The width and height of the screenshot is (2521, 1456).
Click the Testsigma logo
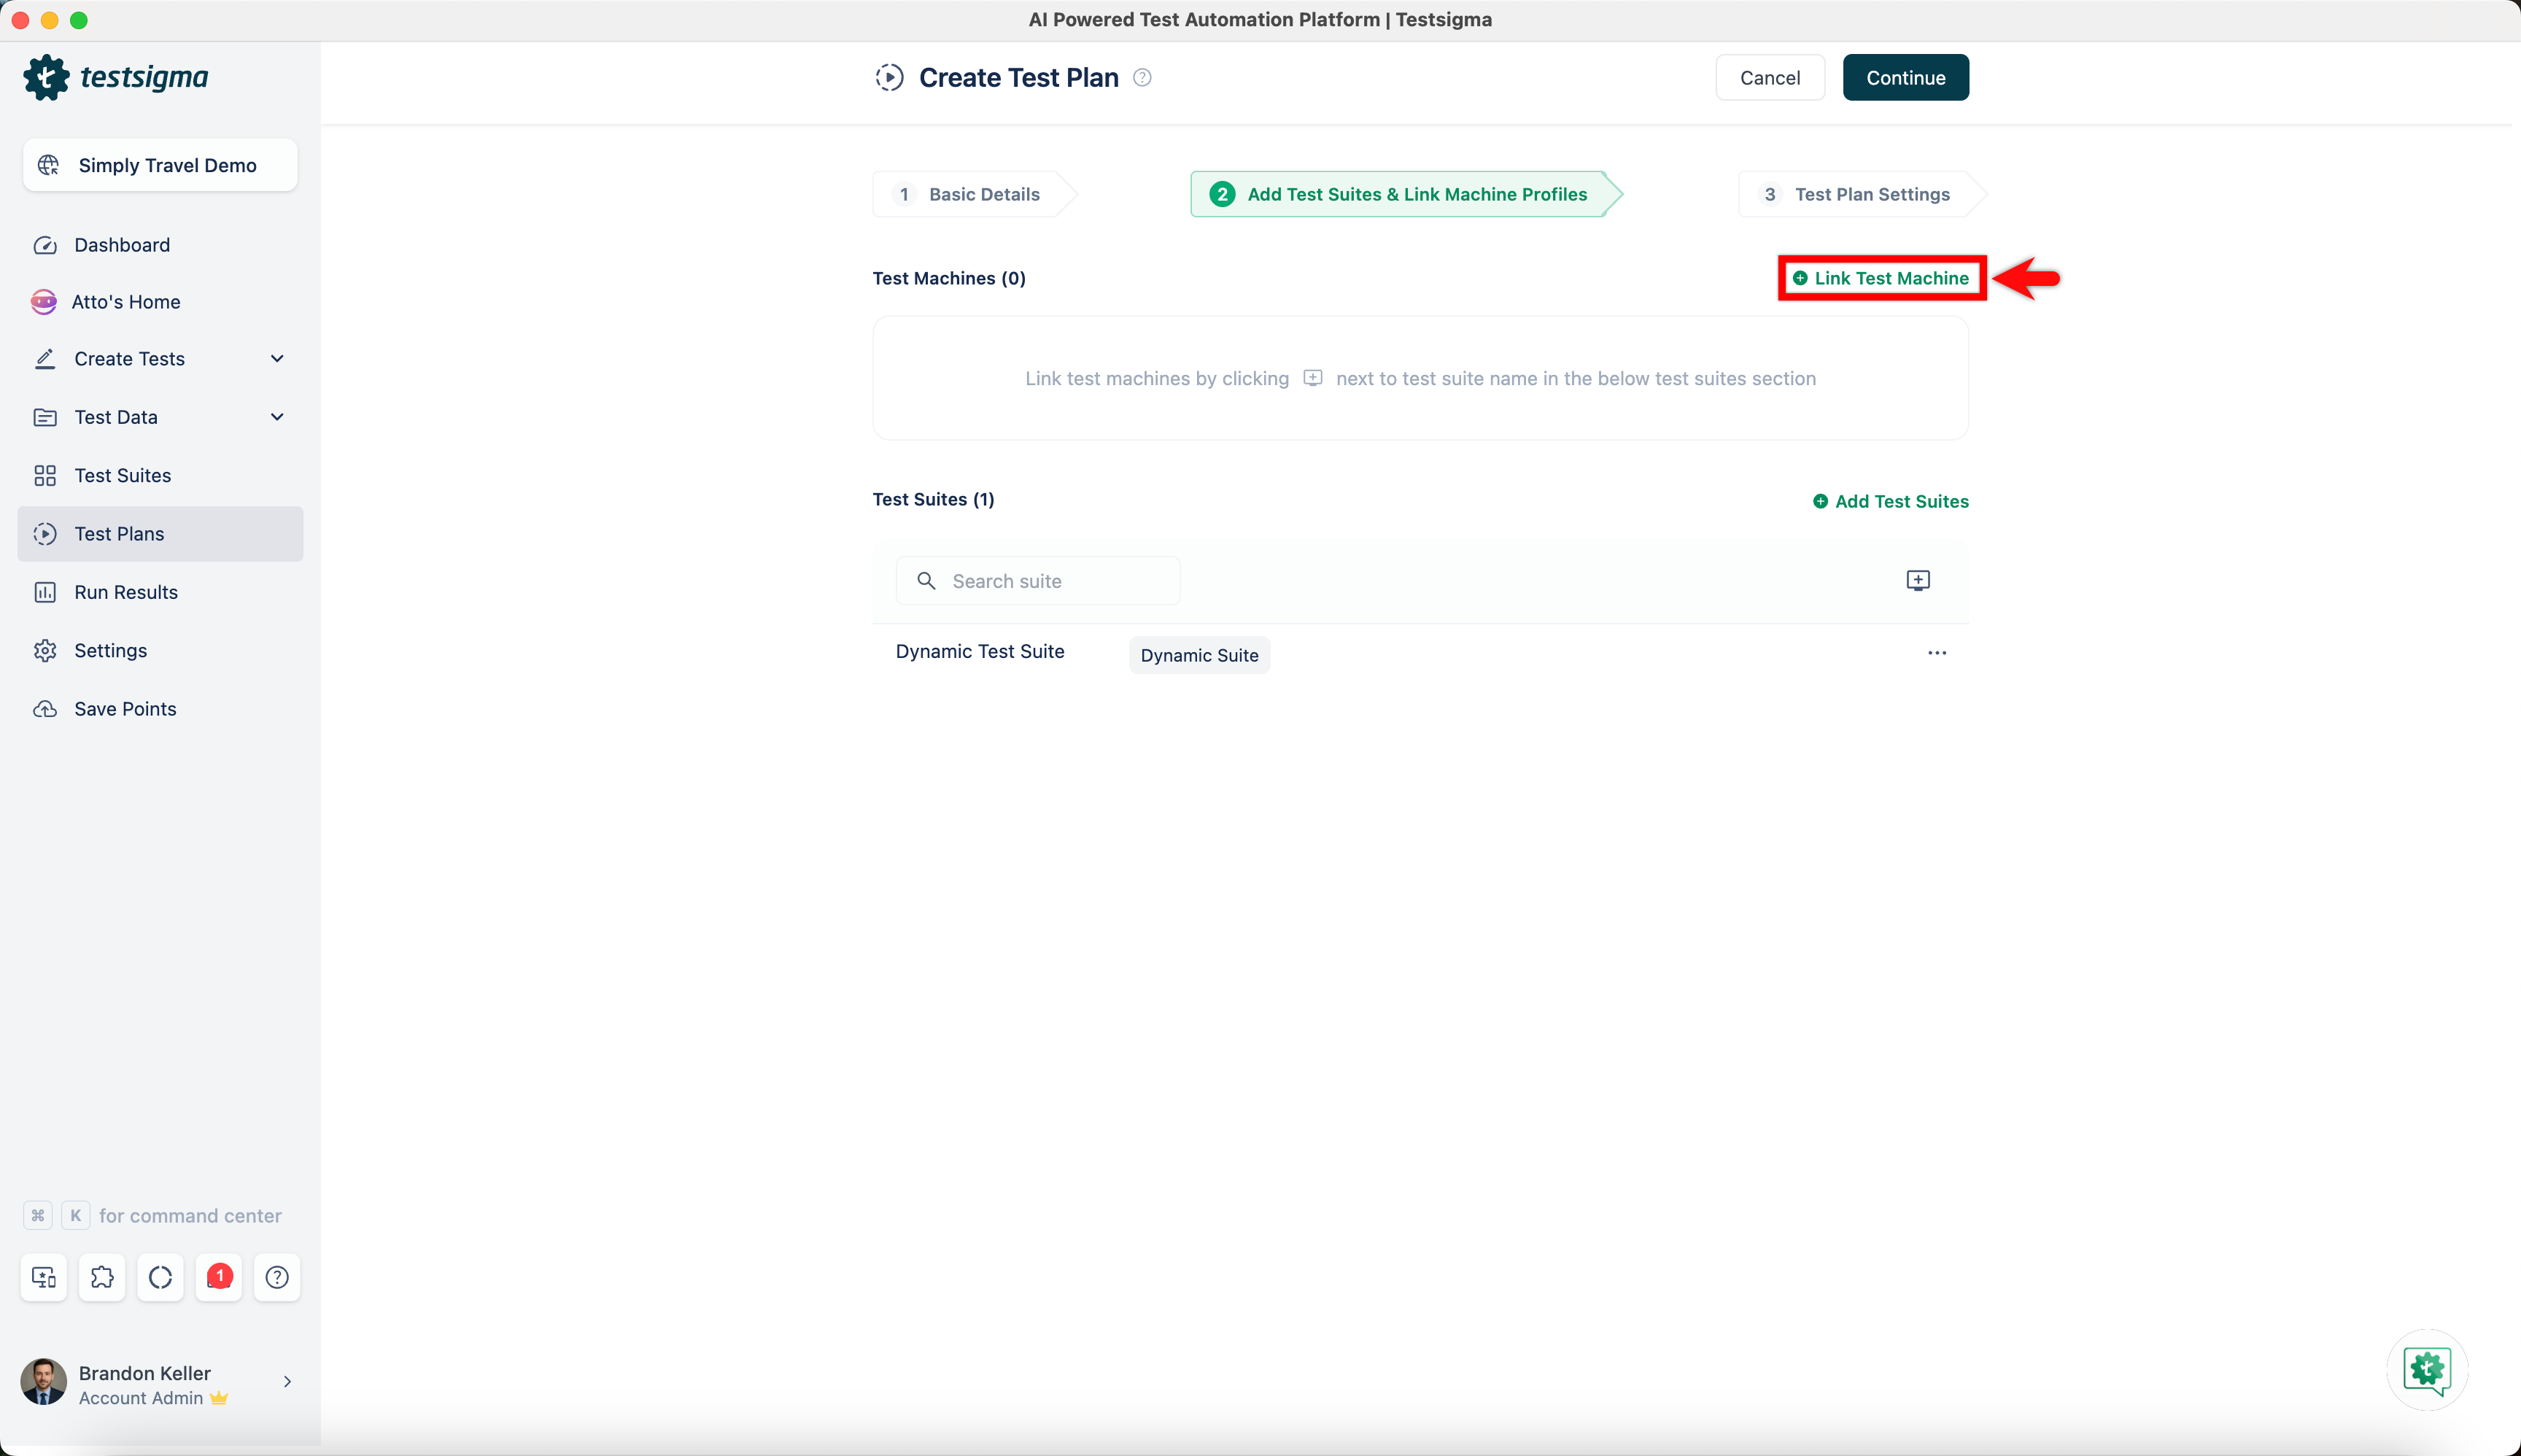[115, 77]
